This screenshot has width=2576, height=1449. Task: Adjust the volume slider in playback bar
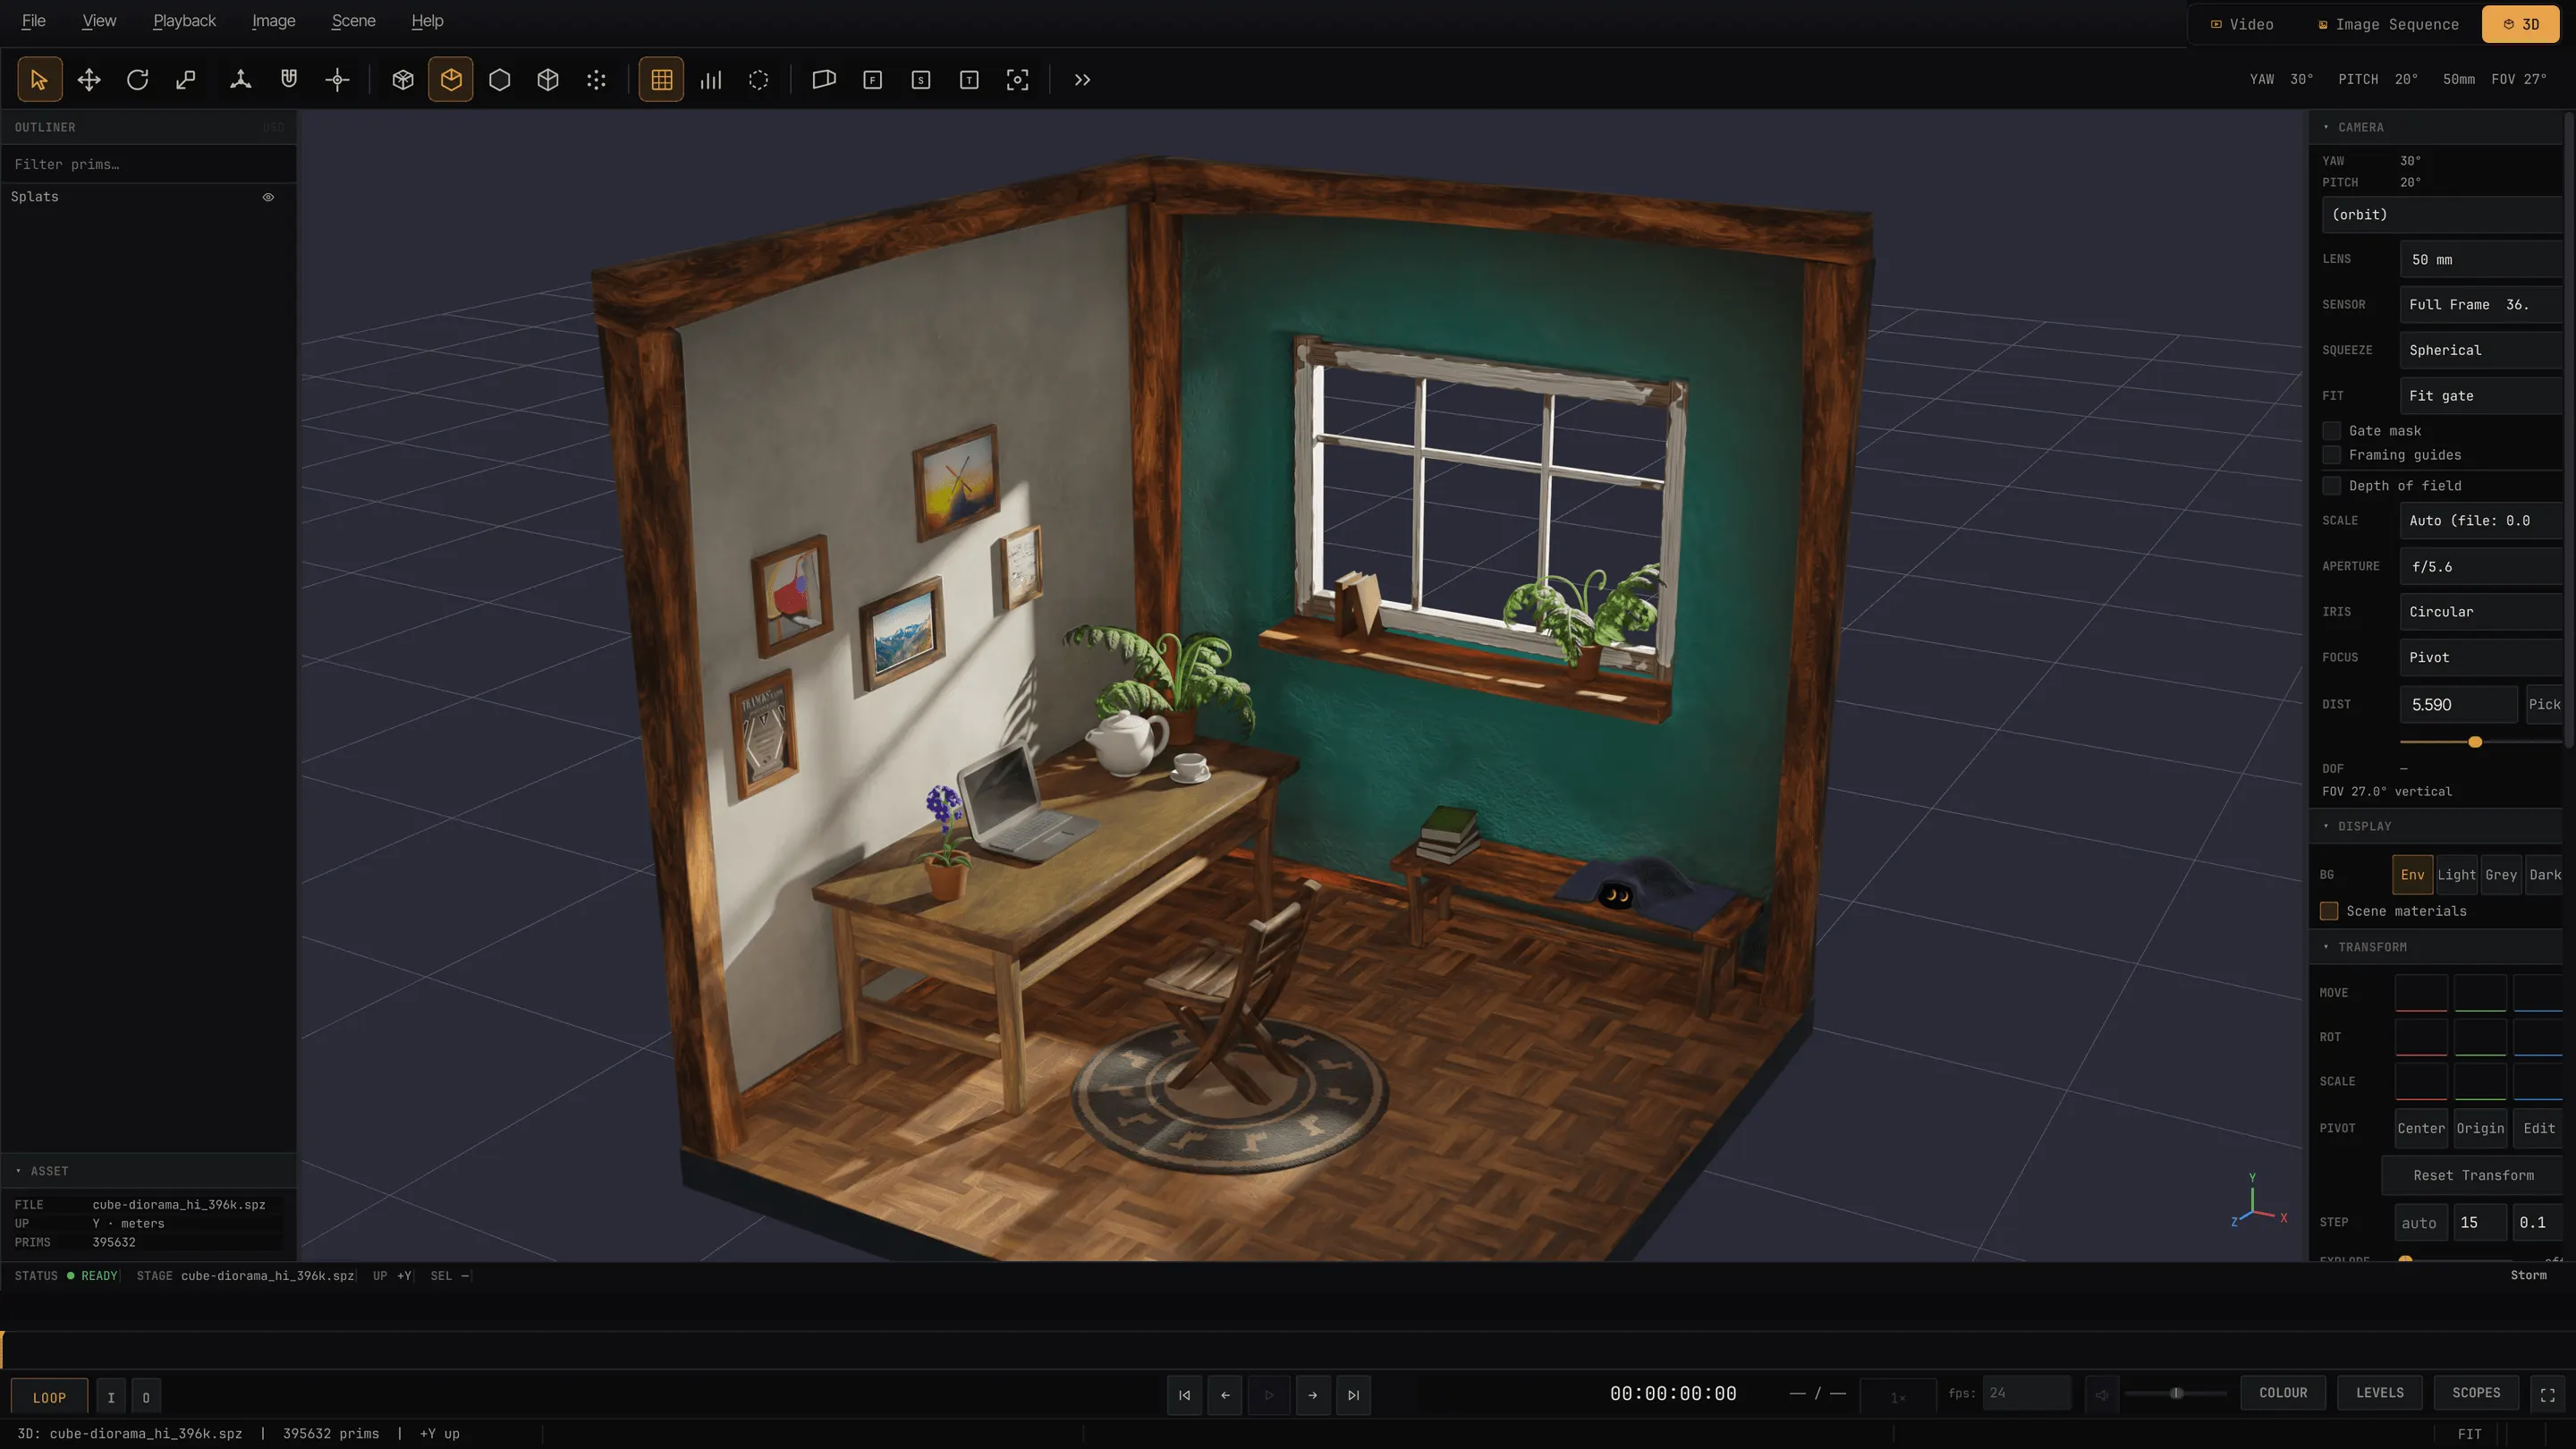click(2176, 1393)
